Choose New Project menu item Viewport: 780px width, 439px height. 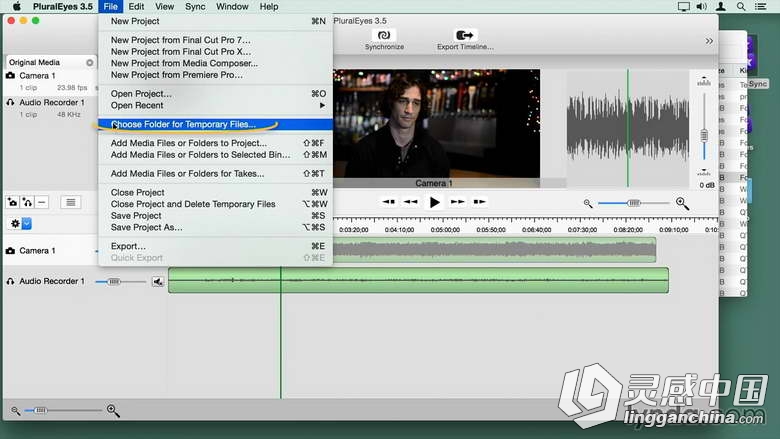point(215,21)
